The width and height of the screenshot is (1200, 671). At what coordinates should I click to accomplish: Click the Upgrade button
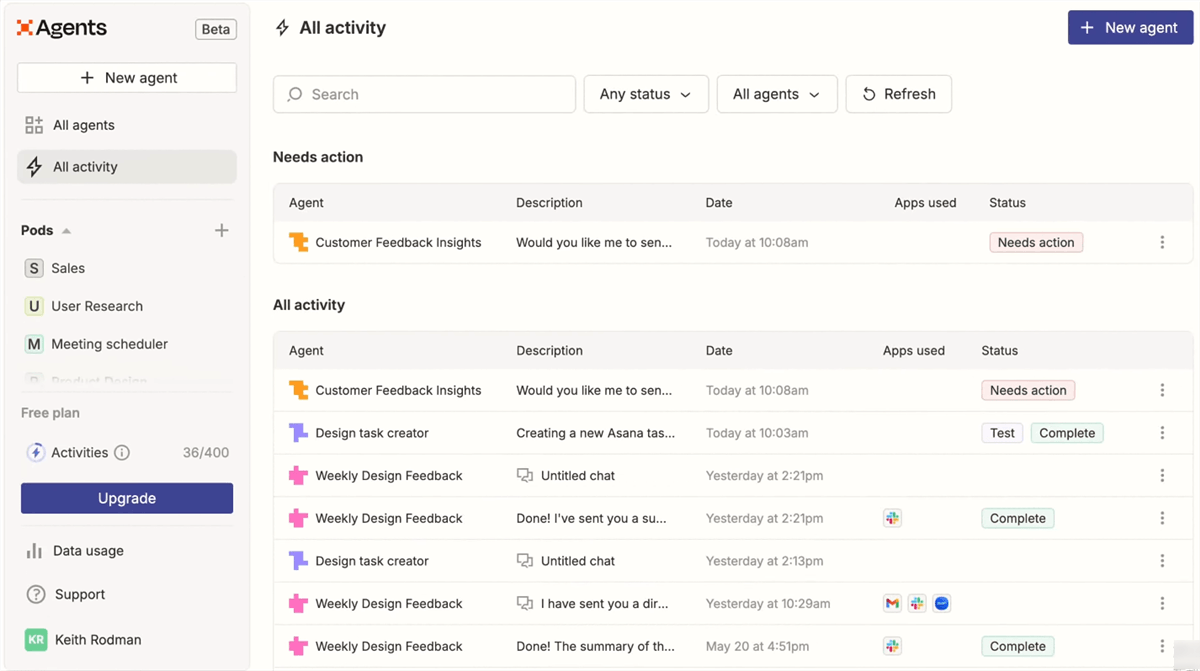[127, 498]
